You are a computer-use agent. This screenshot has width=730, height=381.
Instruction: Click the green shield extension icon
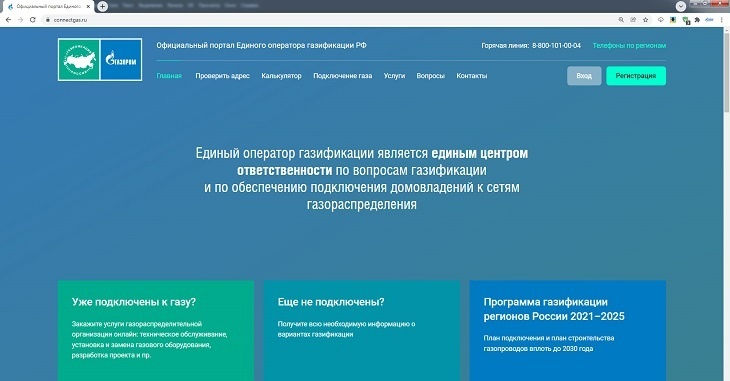tap(686, 20)
